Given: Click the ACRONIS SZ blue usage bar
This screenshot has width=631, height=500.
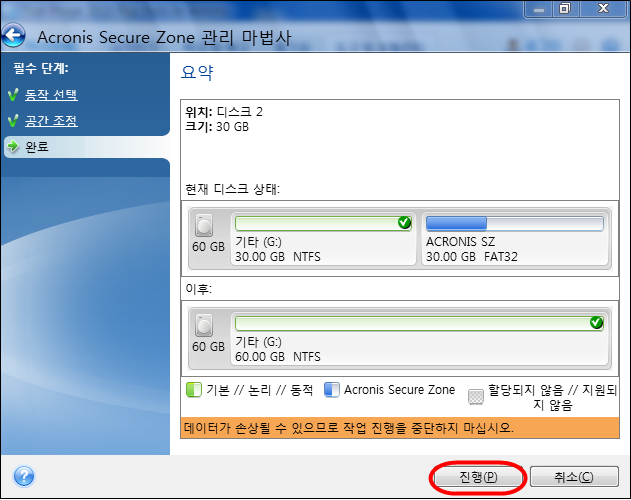Looking at the screenshot, I should point(515,223).
